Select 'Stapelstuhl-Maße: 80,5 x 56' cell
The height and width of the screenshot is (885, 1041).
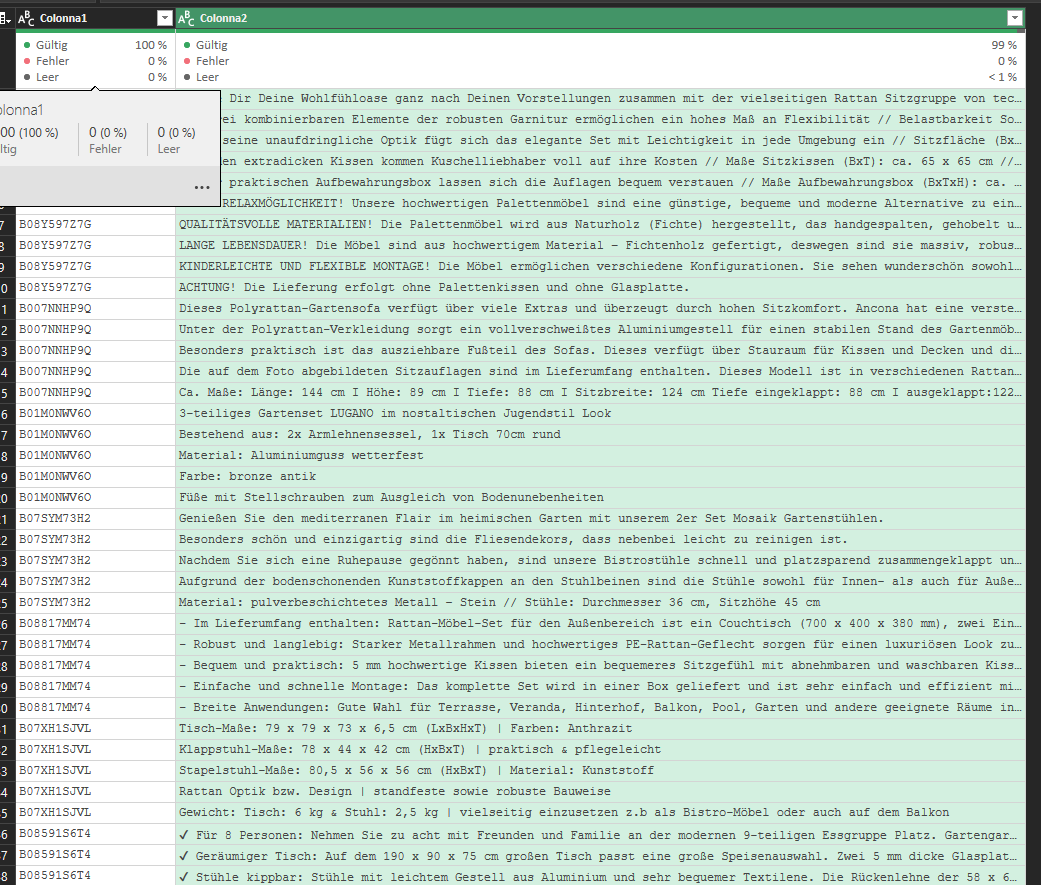pos(600,771)
